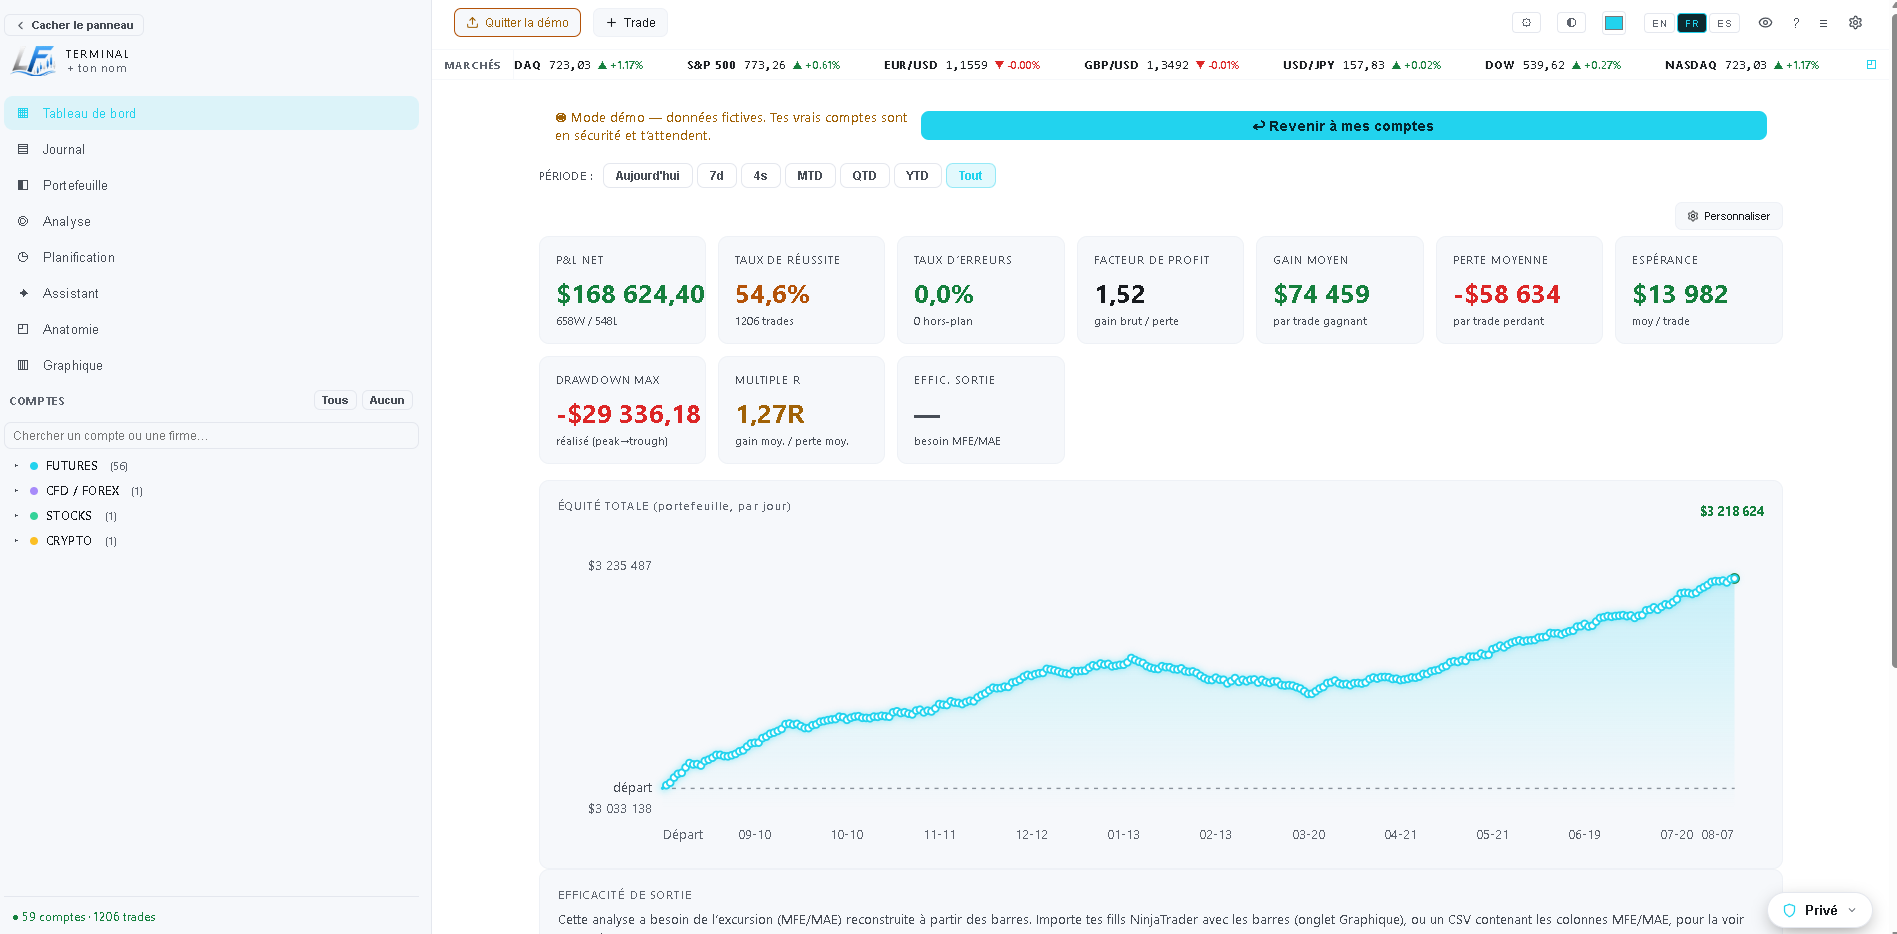Expand the FUTURES account group
This screenshot has height=934, width=1897.
tap(16, 466)
